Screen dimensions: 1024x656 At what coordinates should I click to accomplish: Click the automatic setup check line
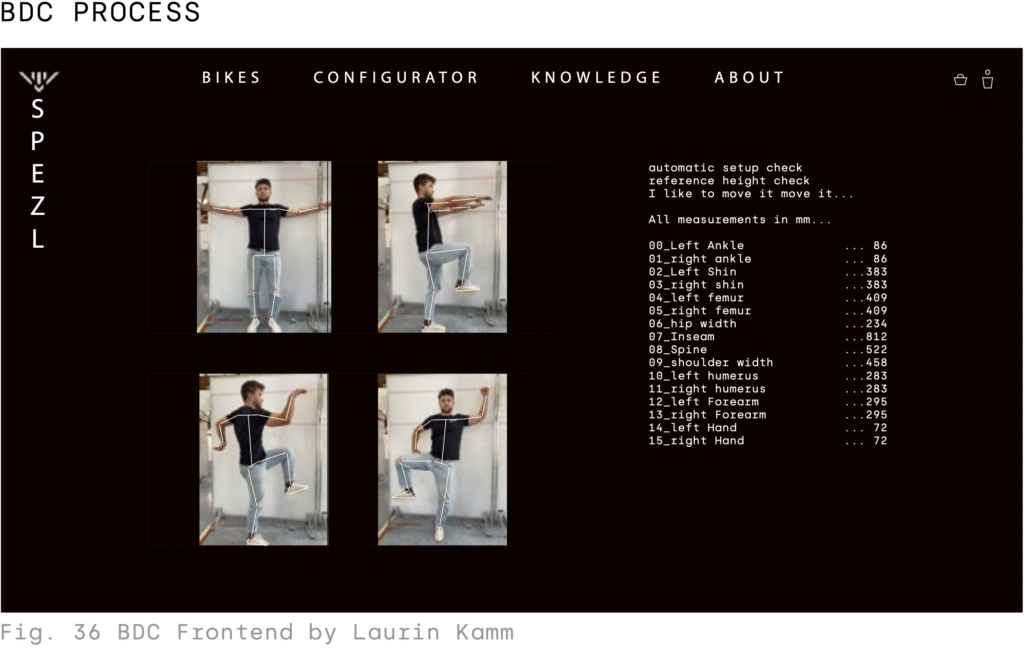pyautogui.click(x=725, y=168)
